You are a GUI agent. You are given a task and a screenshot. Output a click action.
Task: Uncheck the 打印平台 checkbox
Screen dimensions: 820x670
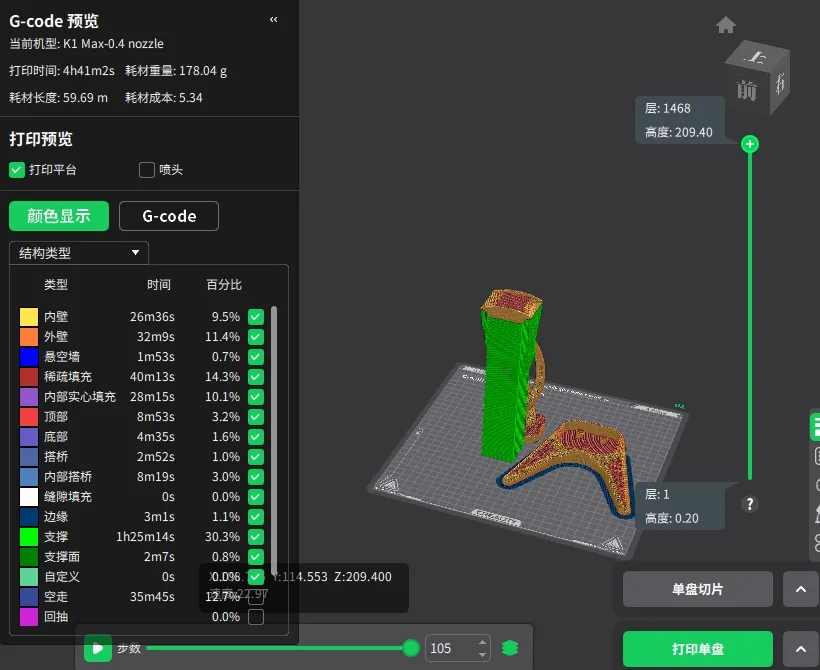pos(17,170)
